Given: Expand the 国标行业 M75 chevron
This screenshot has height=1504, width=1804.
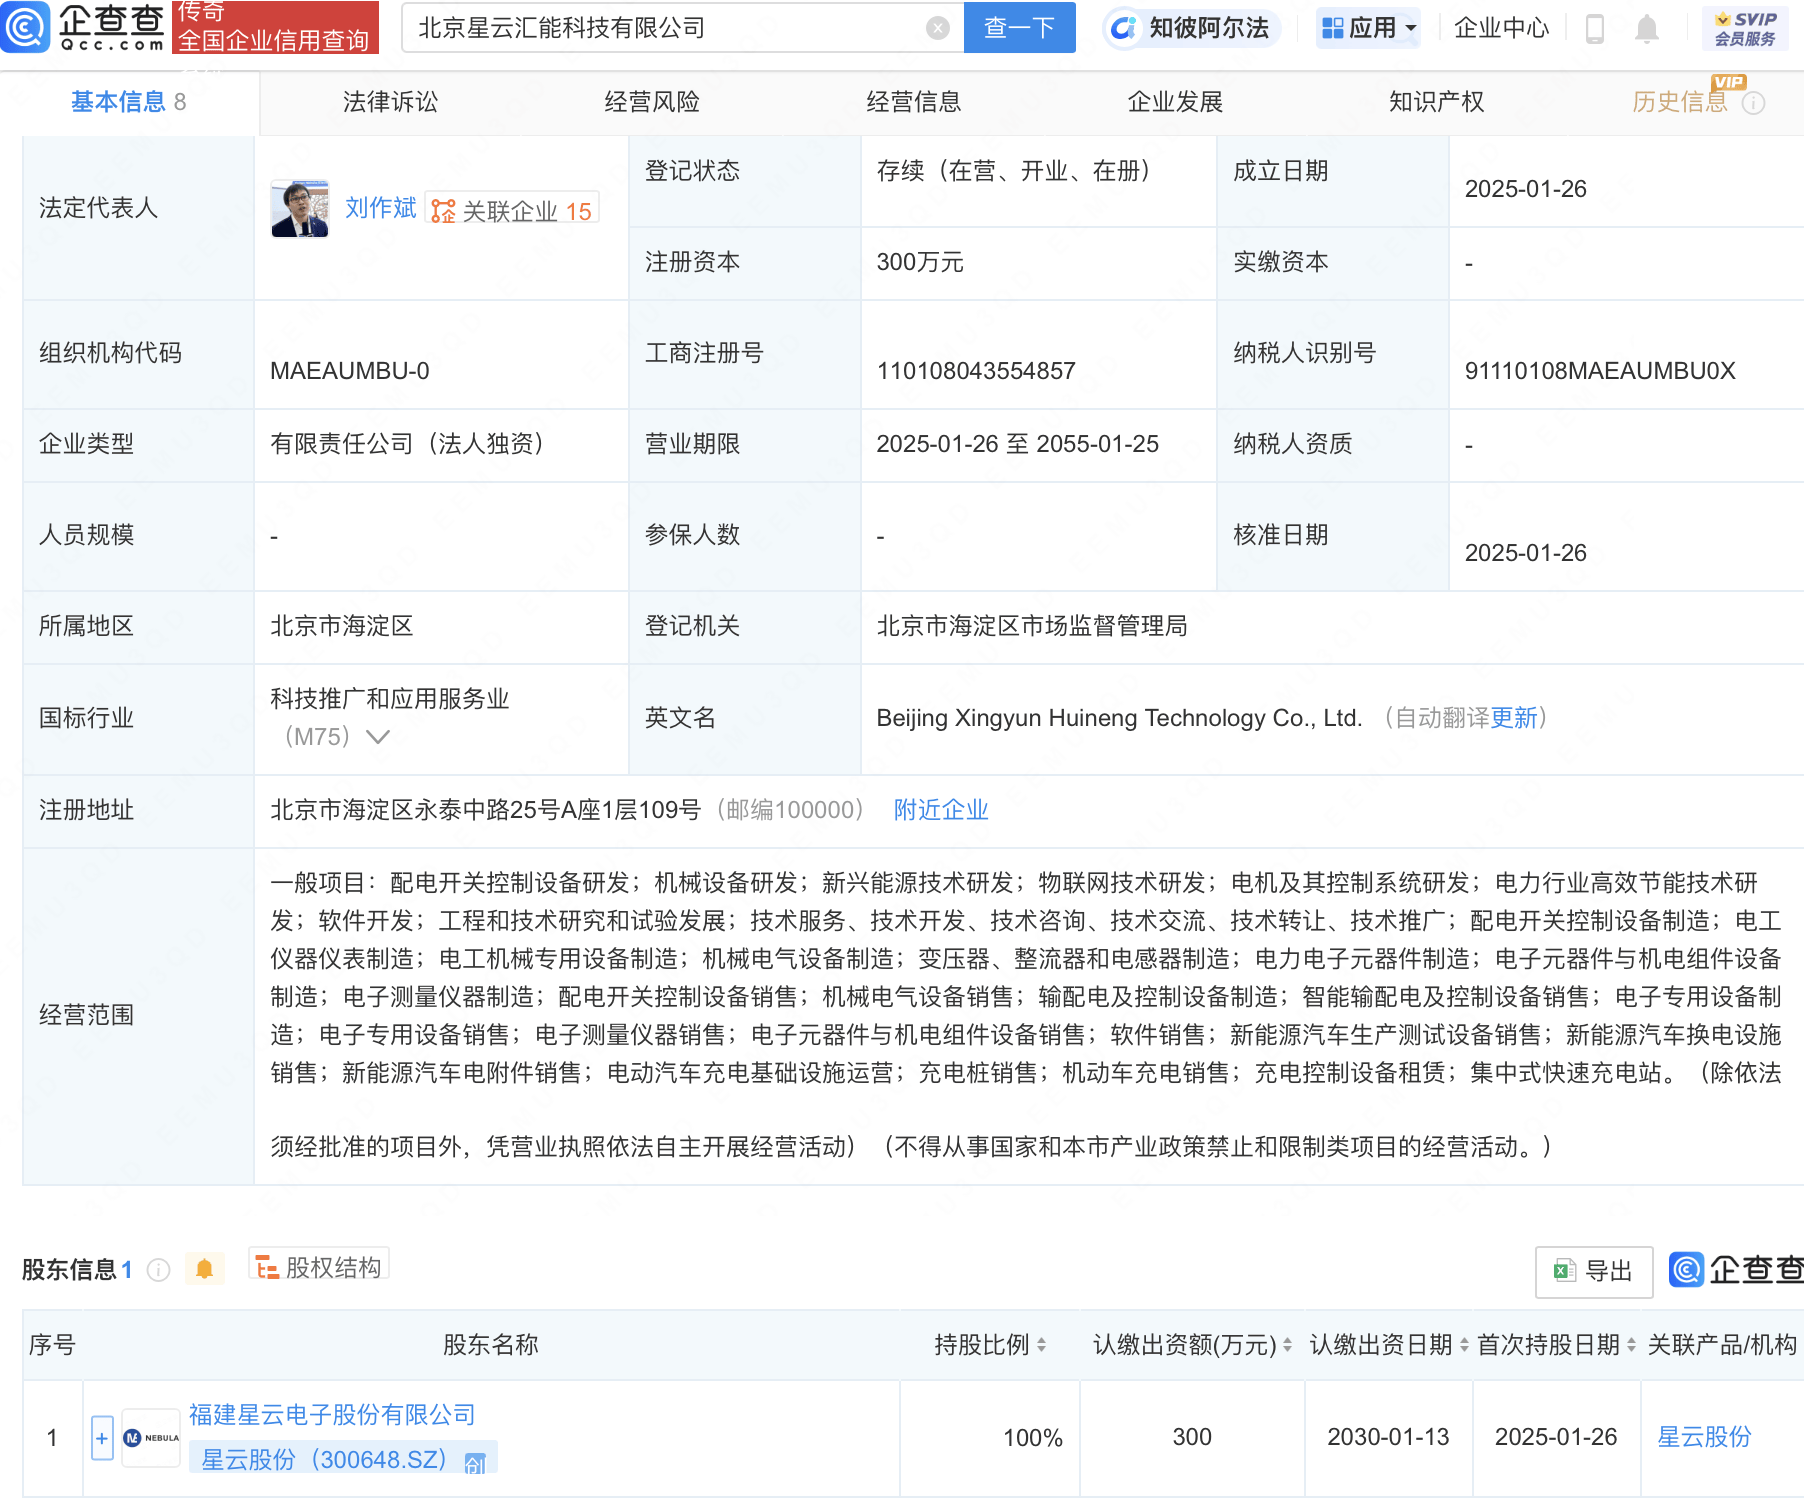Looking at the screenshot, I should click(378, 737).
